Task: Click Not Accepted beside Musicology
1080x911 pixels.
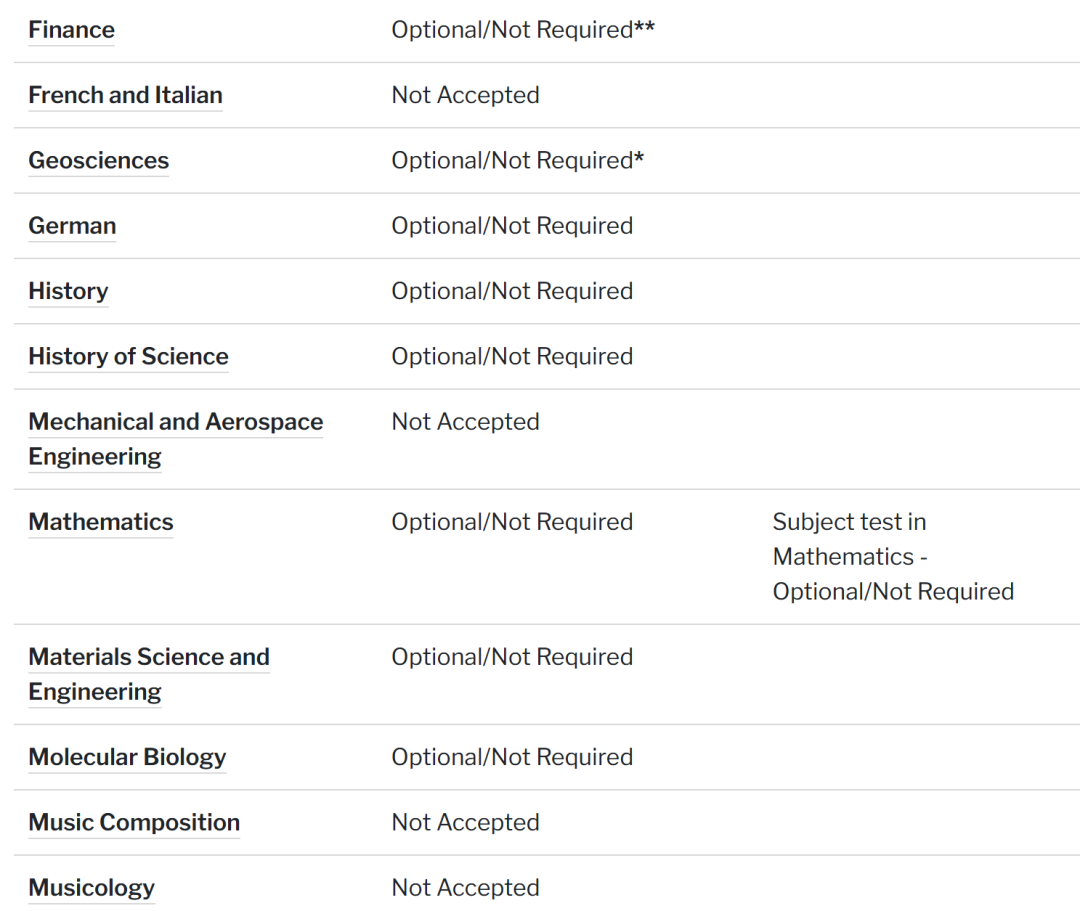Action: [465, 888]
